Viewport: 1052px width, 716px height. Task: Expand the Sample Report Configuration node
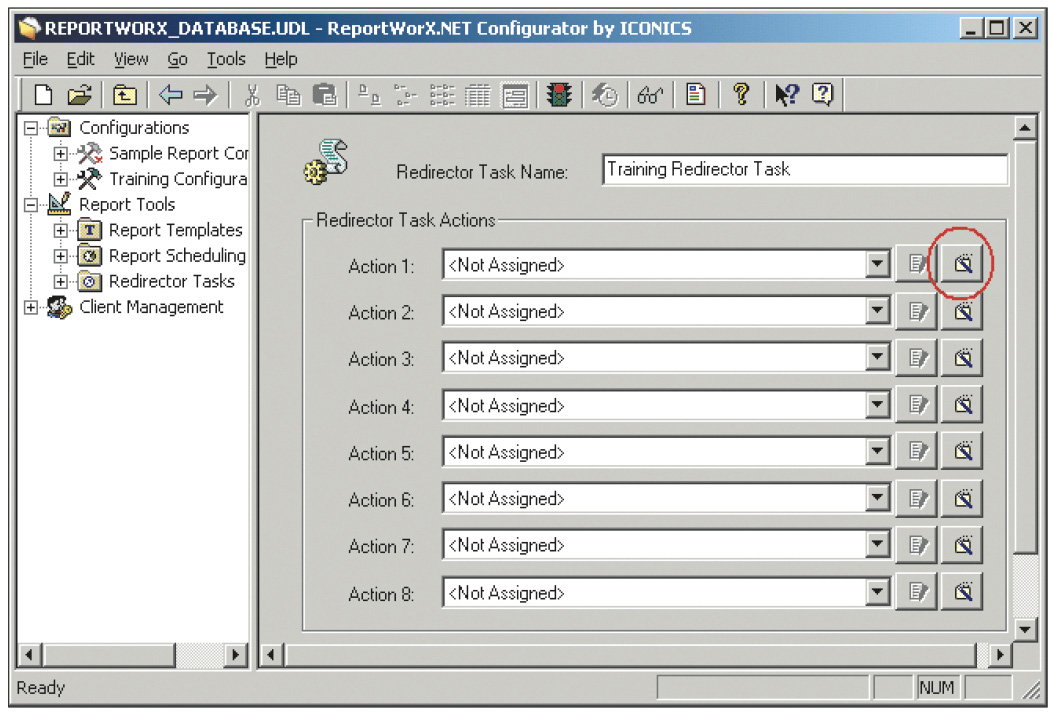click(x=60, y=154)
